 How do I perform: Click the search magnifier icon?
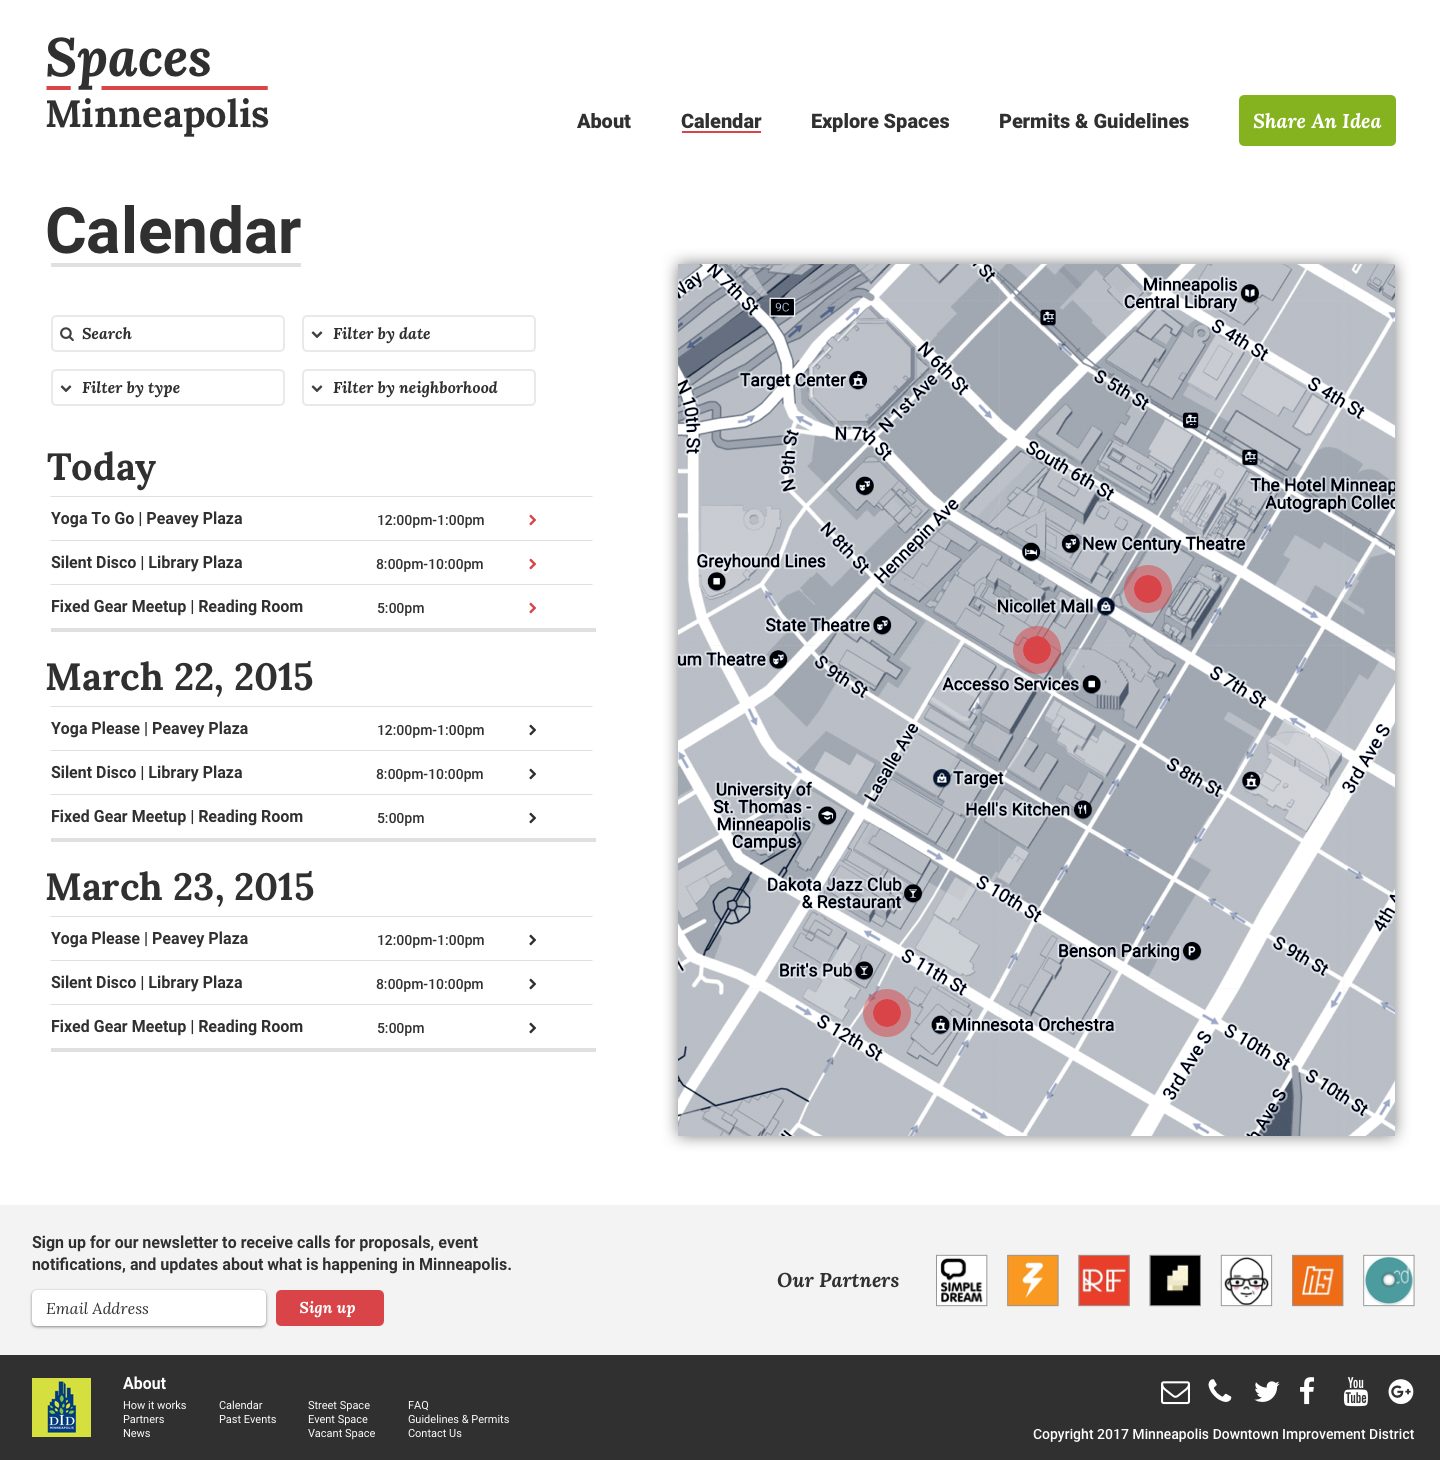(x=67, y=334)
